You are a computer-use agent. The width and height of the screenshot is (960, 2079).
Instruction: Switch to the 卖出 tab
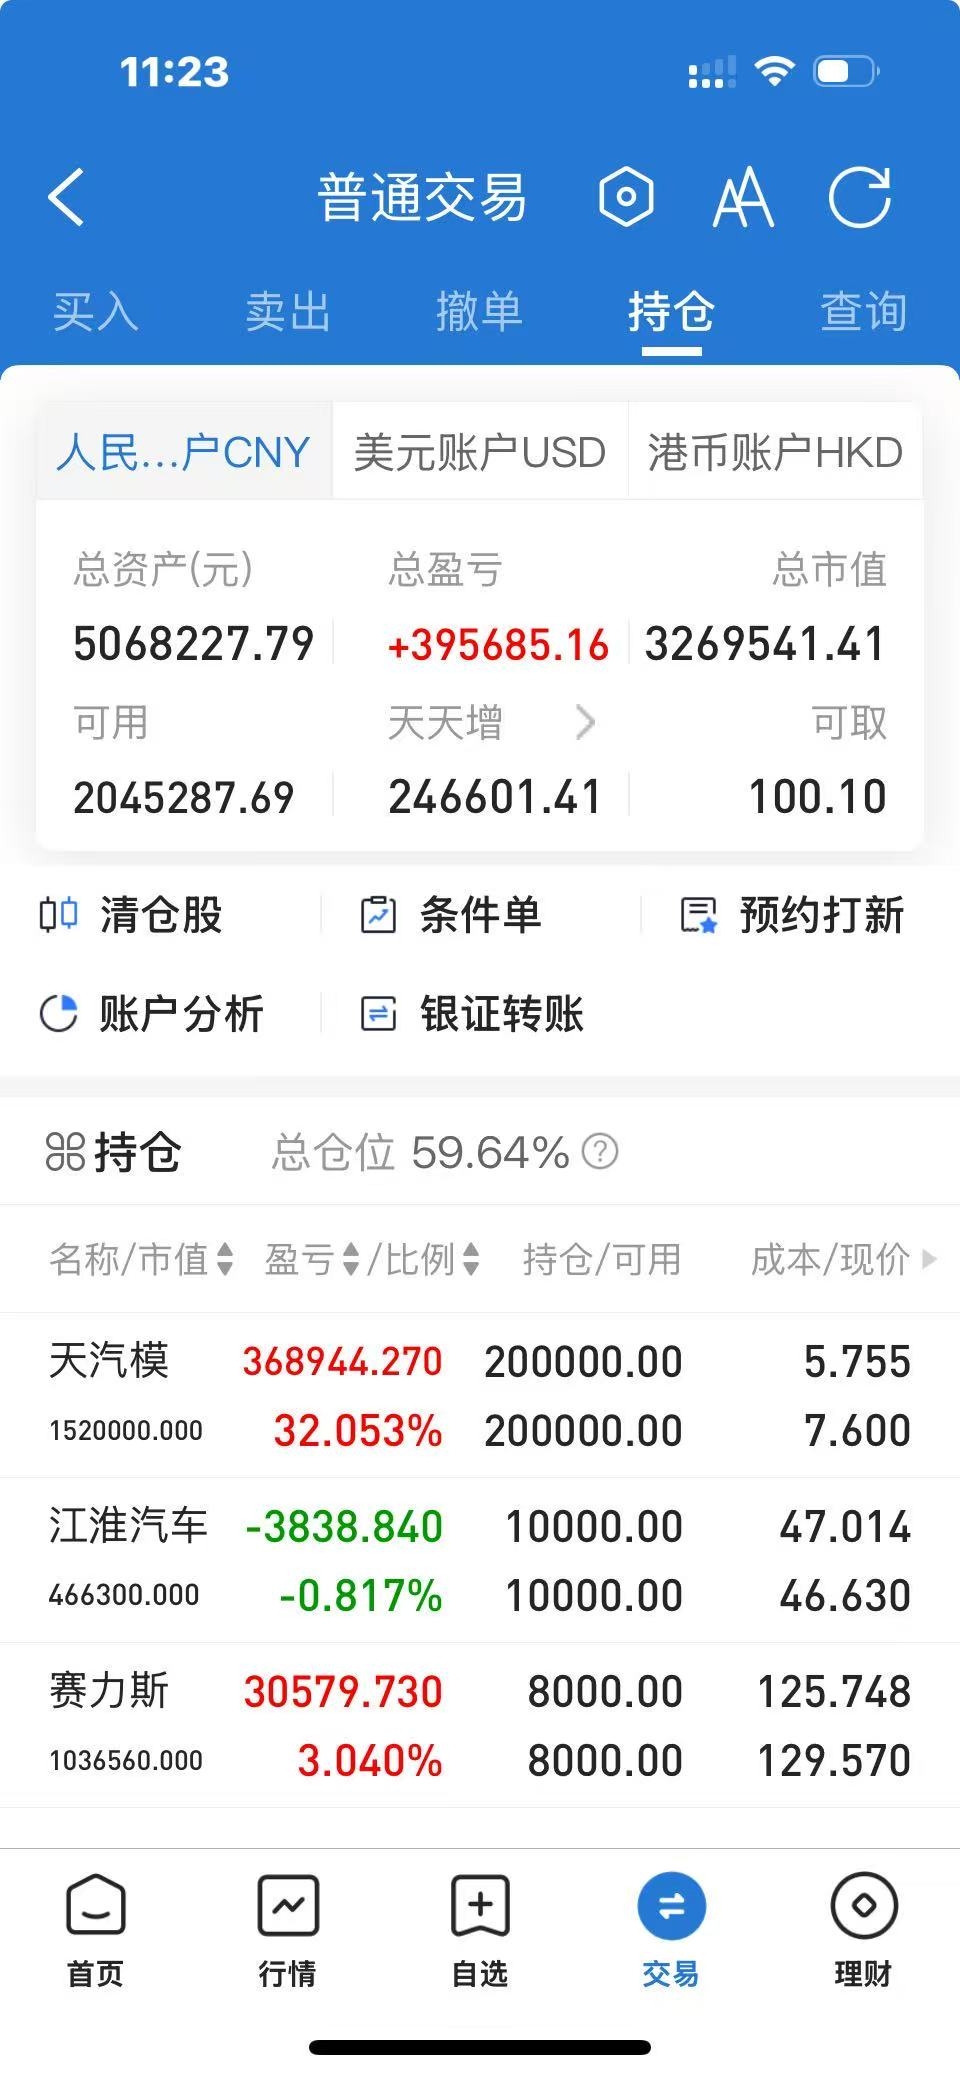tap(288, 312)
